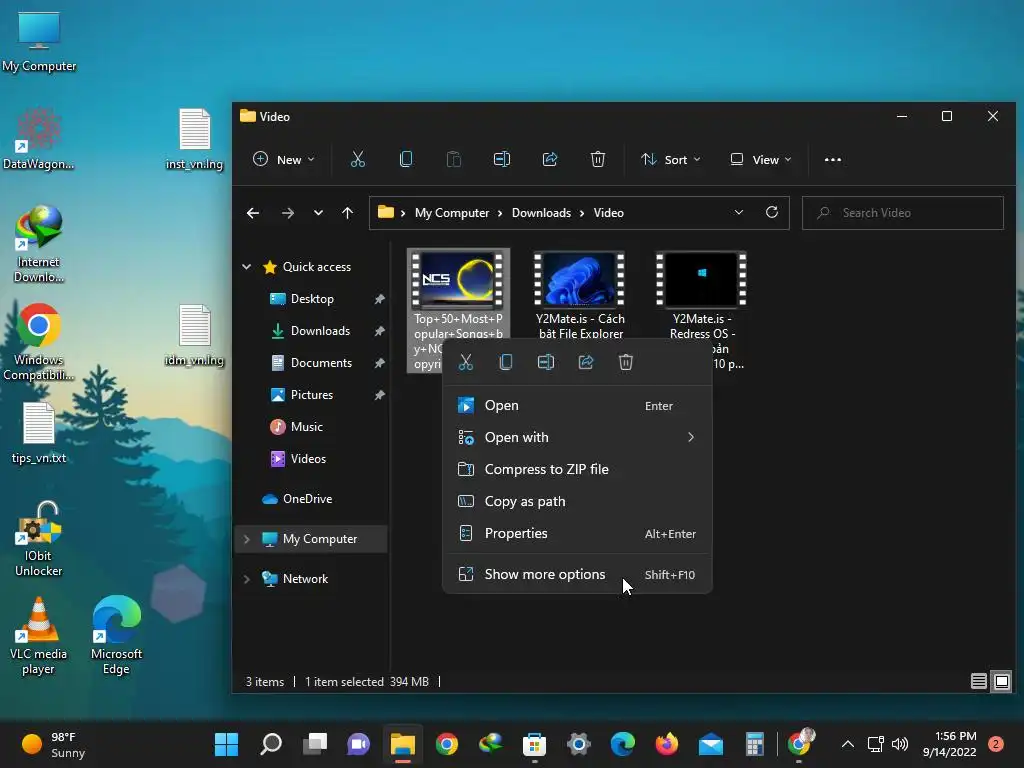Click the Copy icon in the context menu
The height and width of the screenshot is (768, 1024).
(x=505, y=362)
